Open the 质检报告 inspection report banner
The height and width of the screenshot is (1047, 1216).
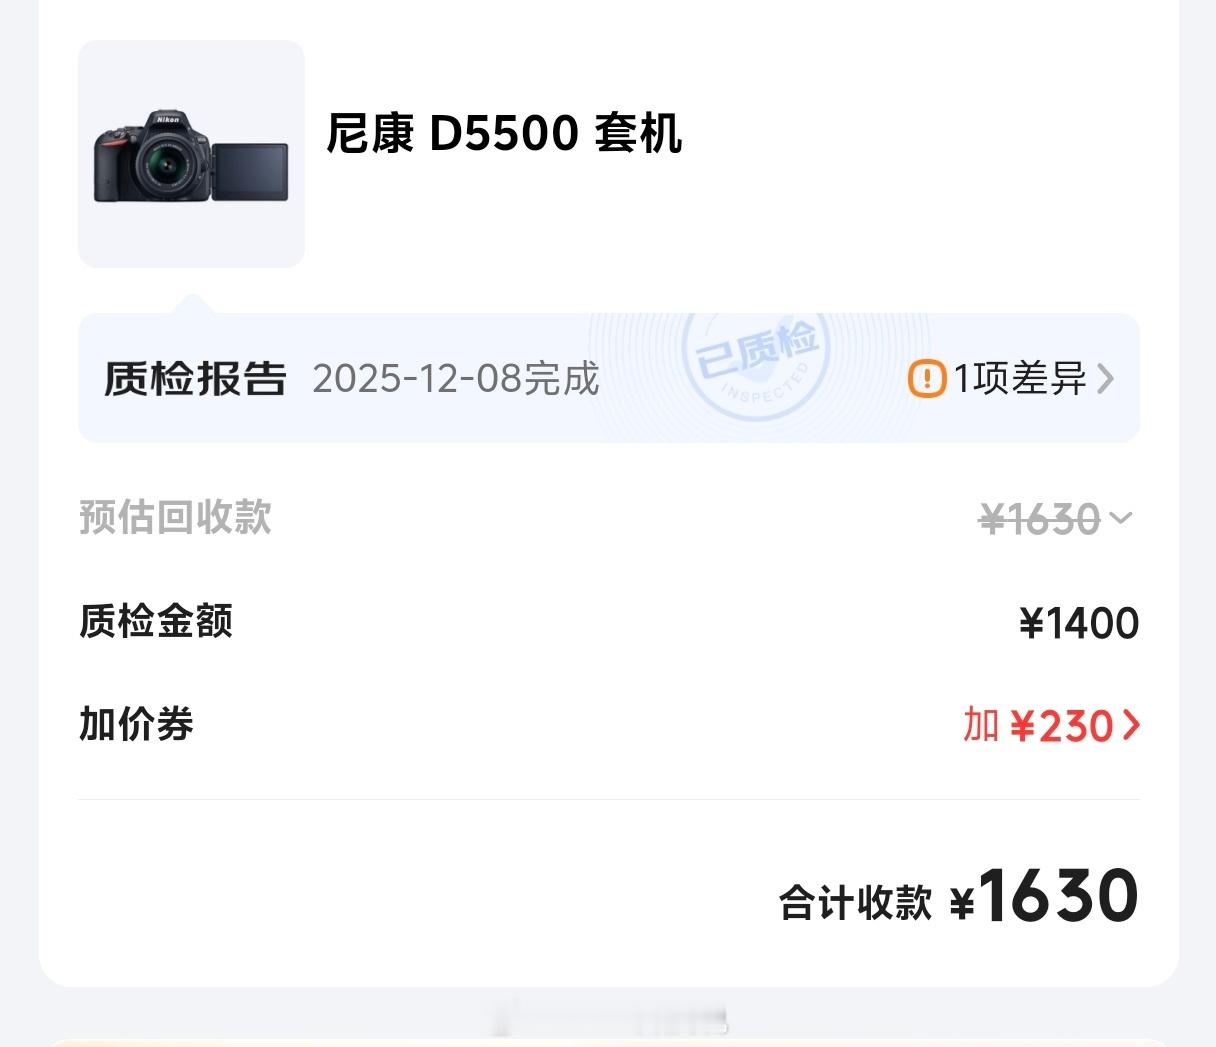[x=609, y=378]
